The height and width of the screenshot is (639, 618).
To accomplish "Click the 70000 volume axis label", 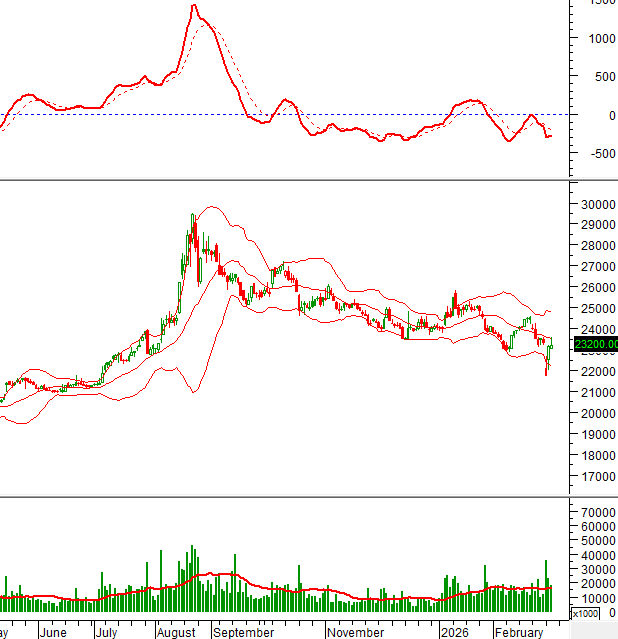I will pyautogui.click(x=596, y=512).
